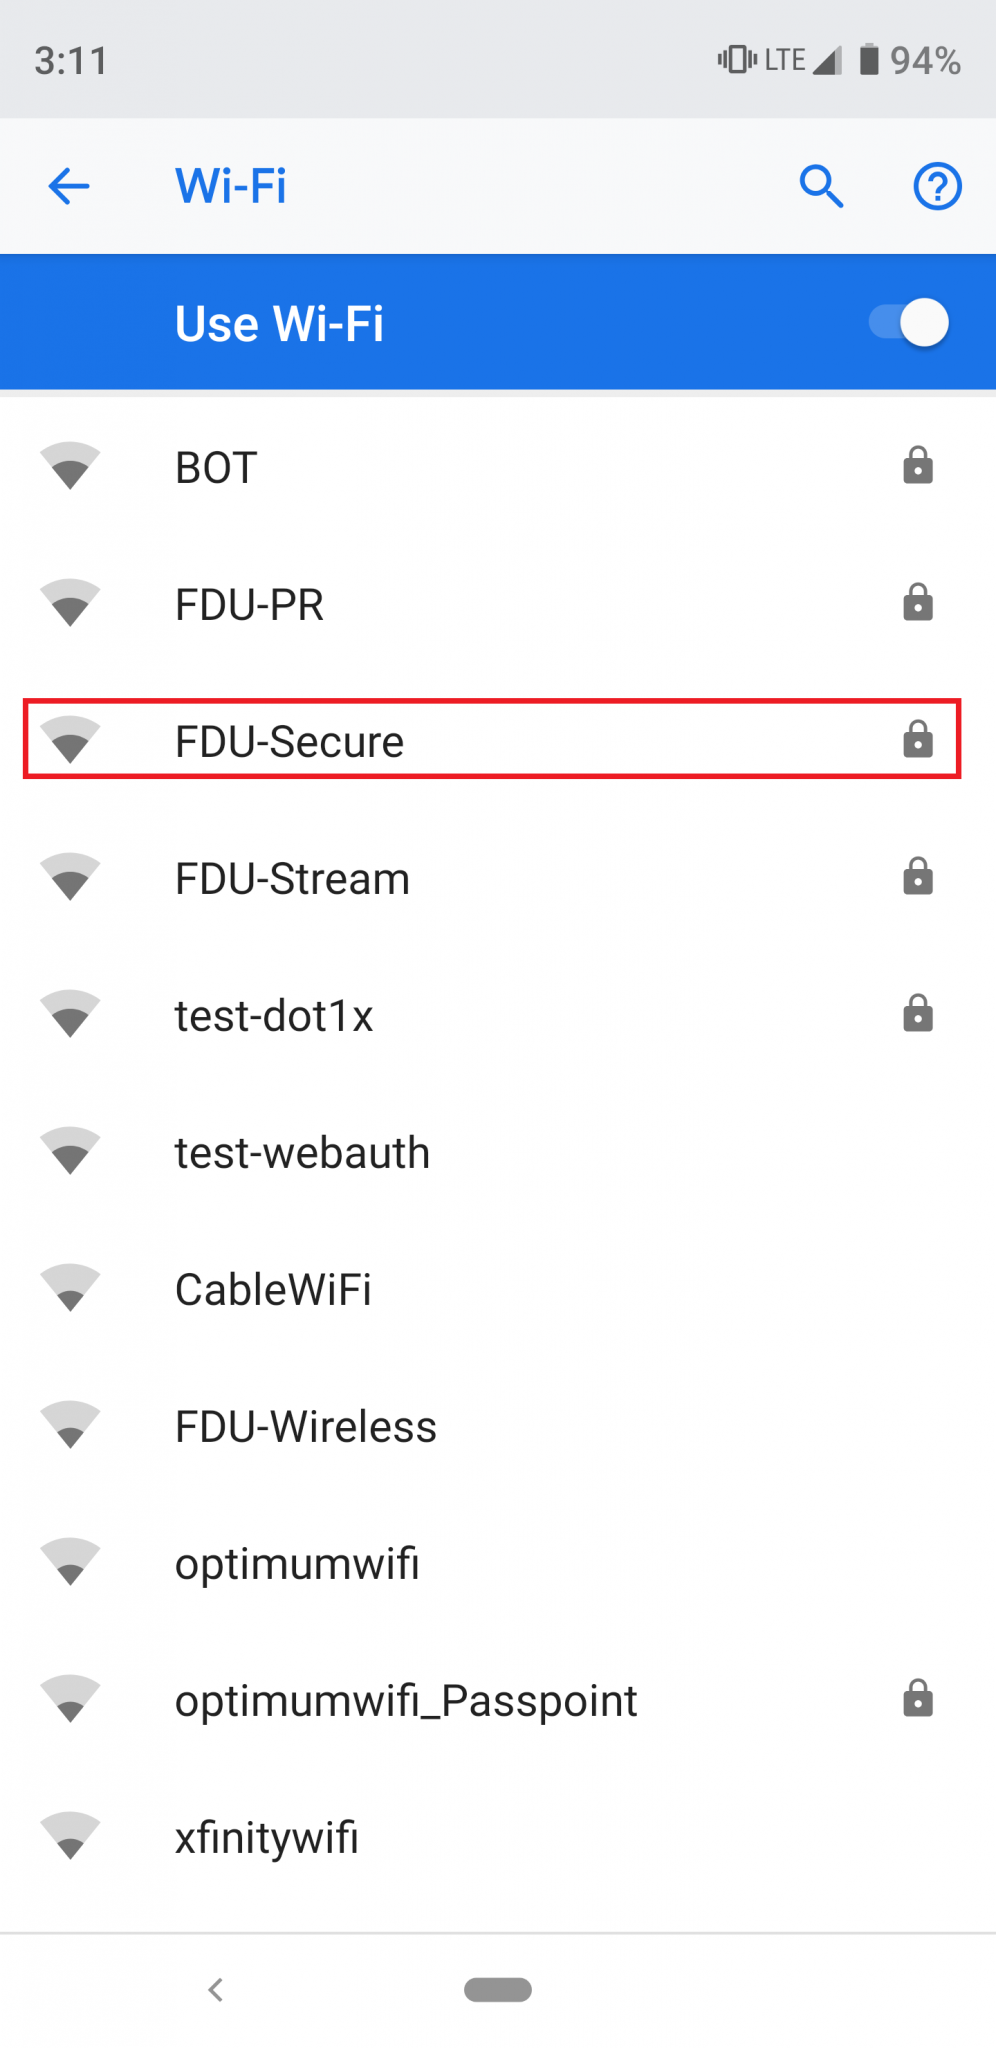Tap the home pill in navigation bar
Screen dimensions: 996x2048
(498, 1990)
